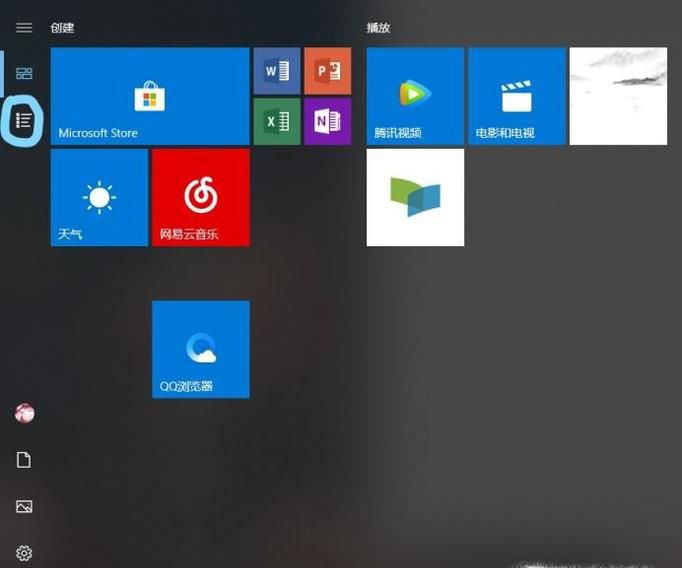682x568 pixels.
Task: Open the PowerPoint tile
Action: [x=327, y=71]
